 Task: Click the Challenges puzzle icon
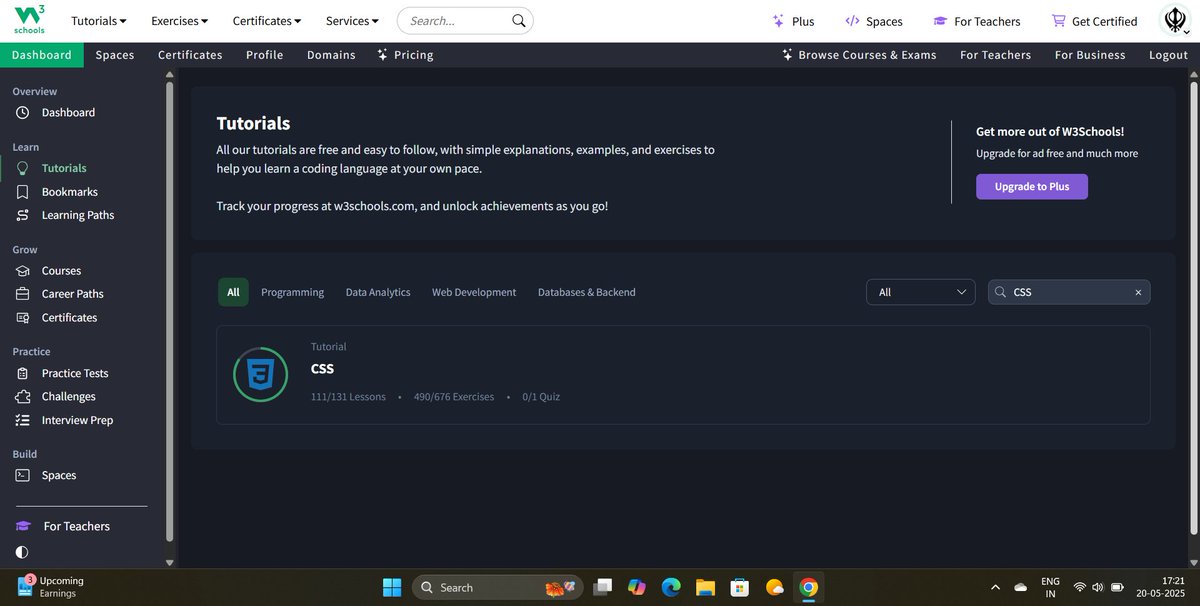pos(22,397)
